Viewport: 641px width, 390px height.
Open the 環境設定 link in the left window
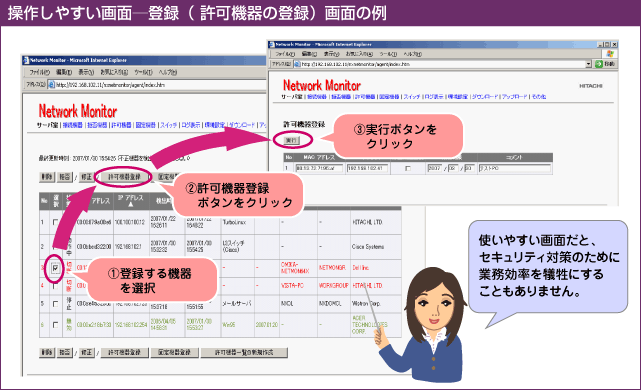215,125
